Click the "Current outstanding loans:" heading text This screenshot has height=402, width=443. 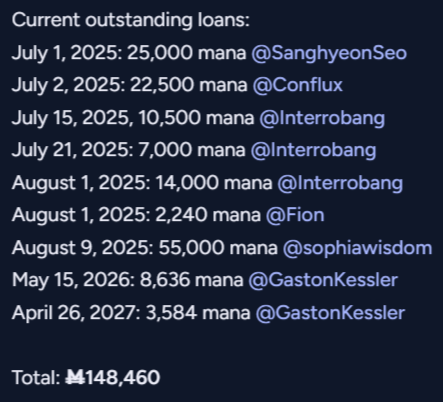tap(131, 20)
